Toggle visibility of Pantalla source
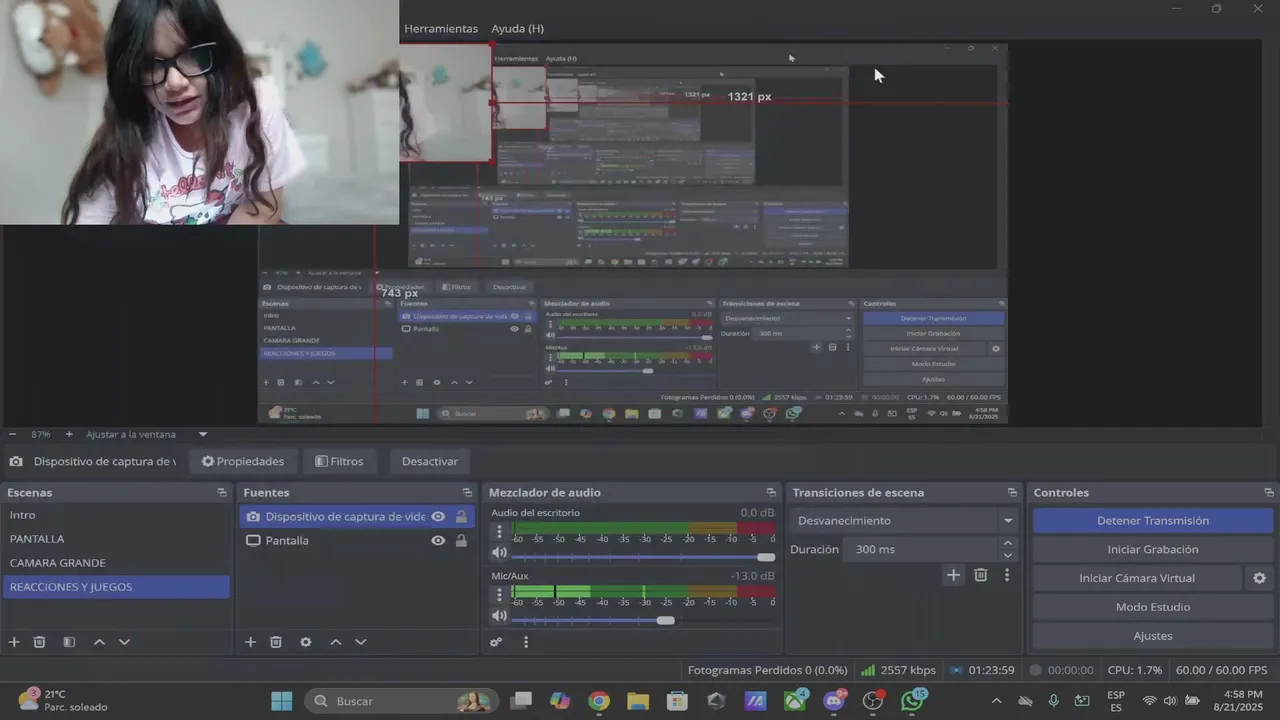1280x720 pixels. 438,541
